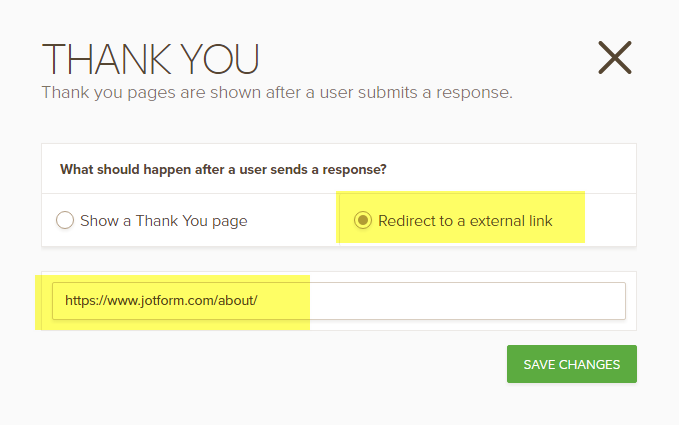Click the question header row's empty area
Screen dimensions: 679x425
[x=520, y=169]
